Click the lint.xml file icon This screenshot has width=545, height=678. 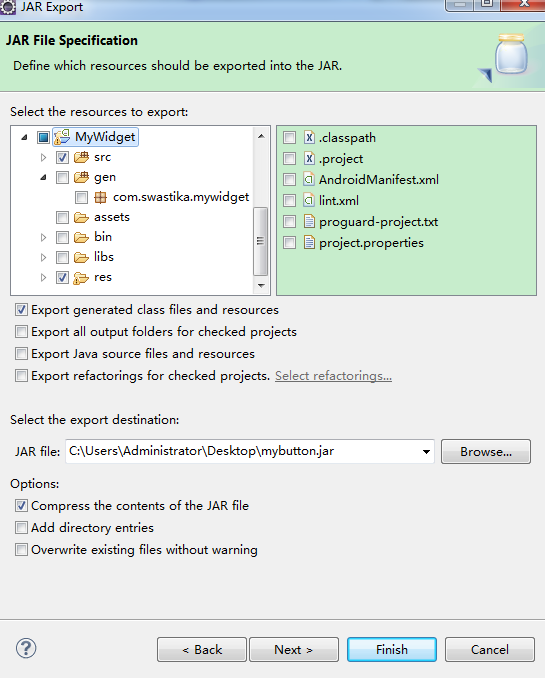[309, 200]
